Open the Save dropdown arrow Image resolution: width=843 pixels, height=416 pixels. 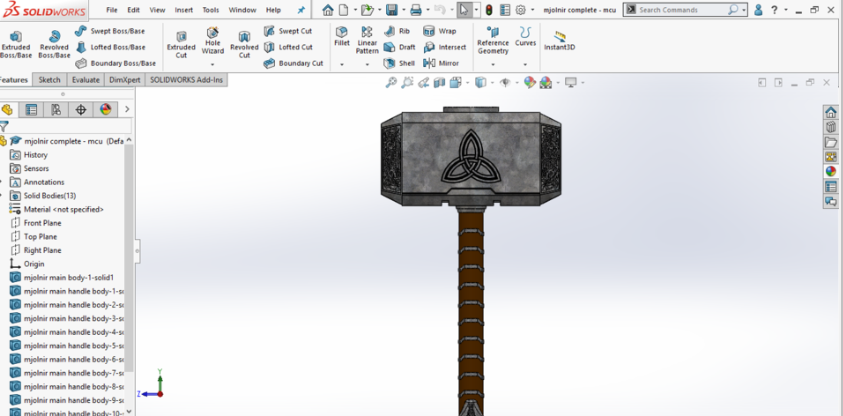coord(403,10)
